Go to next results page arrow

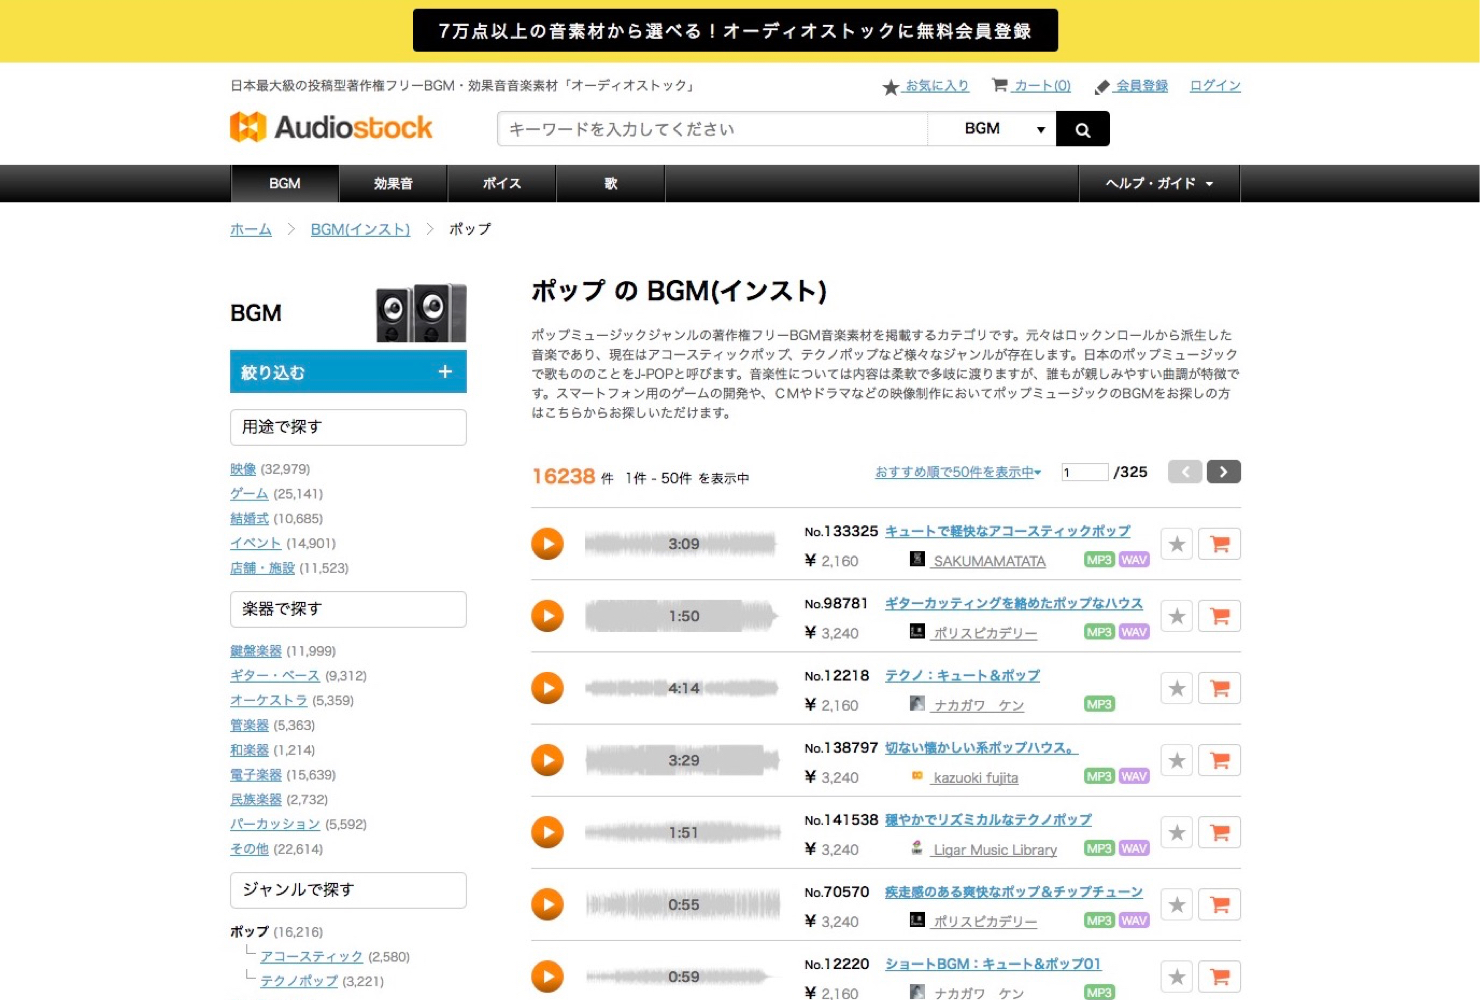(1223, 472)
